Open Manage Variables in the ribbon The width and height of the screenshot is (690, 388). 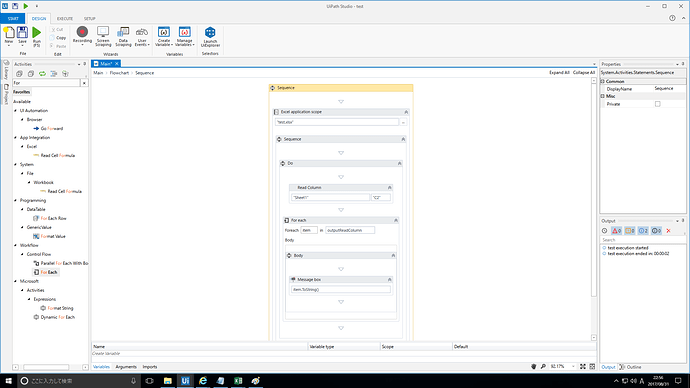[184, 36]
